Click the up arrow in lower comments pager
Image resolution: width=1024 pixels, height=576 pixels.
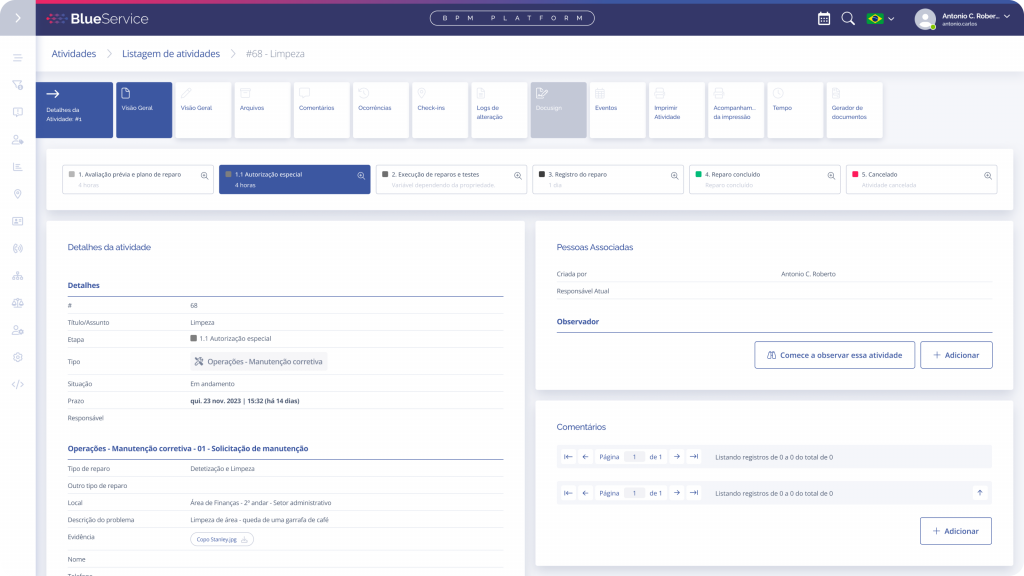coord(980,493)
